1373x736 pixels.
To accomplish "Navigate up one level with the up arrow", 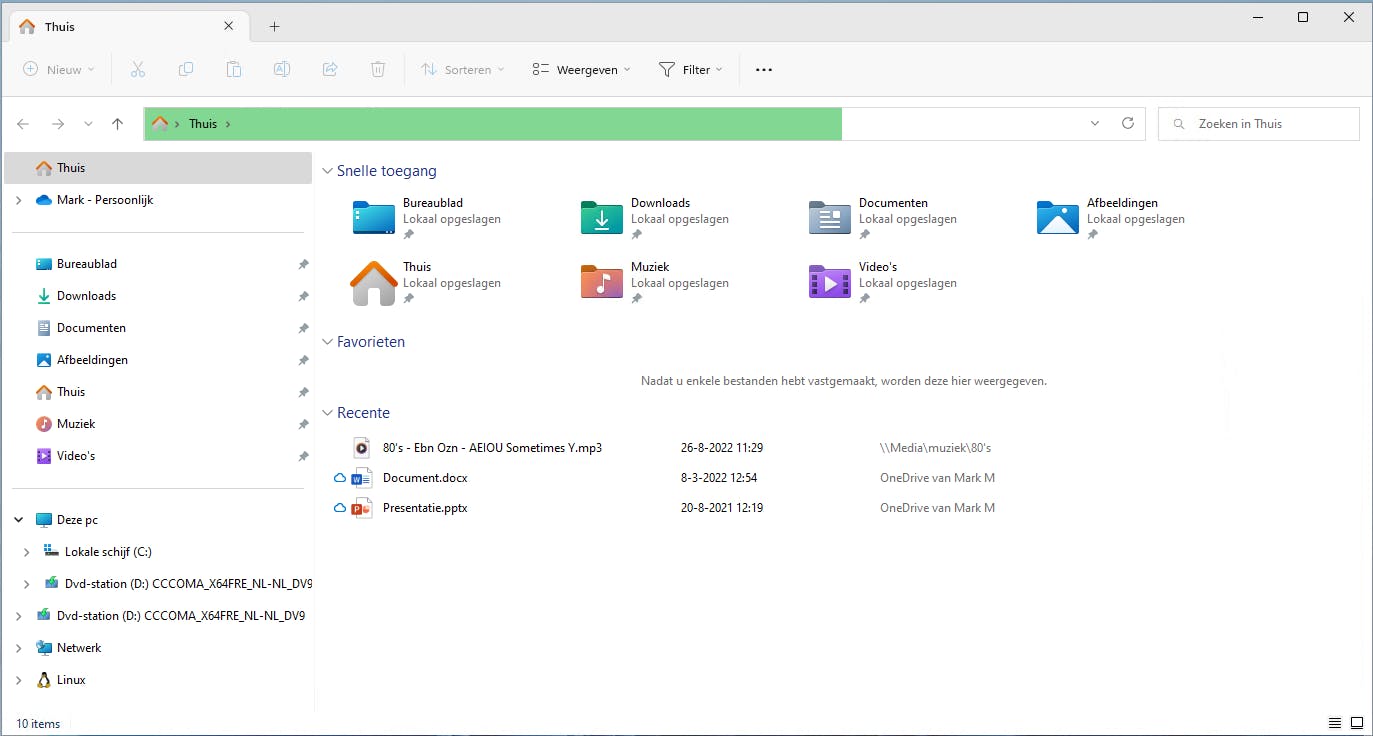I will pyautogui.click(x=118, y=124).
